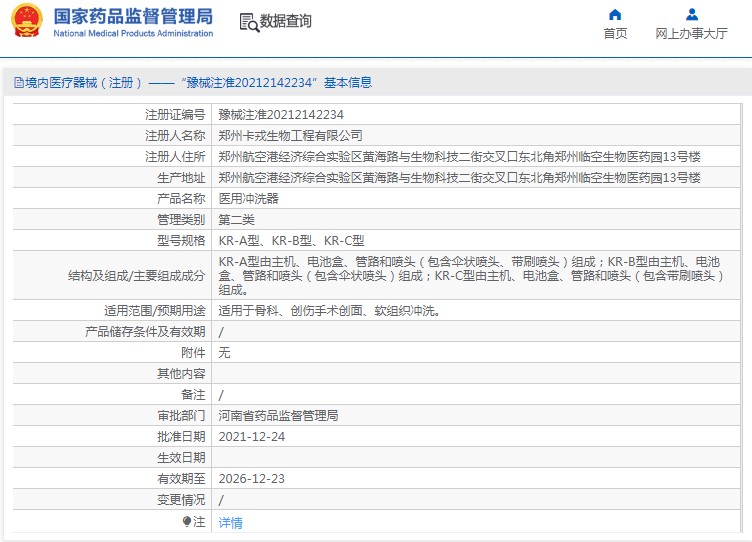Click 适用于骨科、创伤手术创面 scope text
Screen dimensions: 752x542
pos(329,311)
